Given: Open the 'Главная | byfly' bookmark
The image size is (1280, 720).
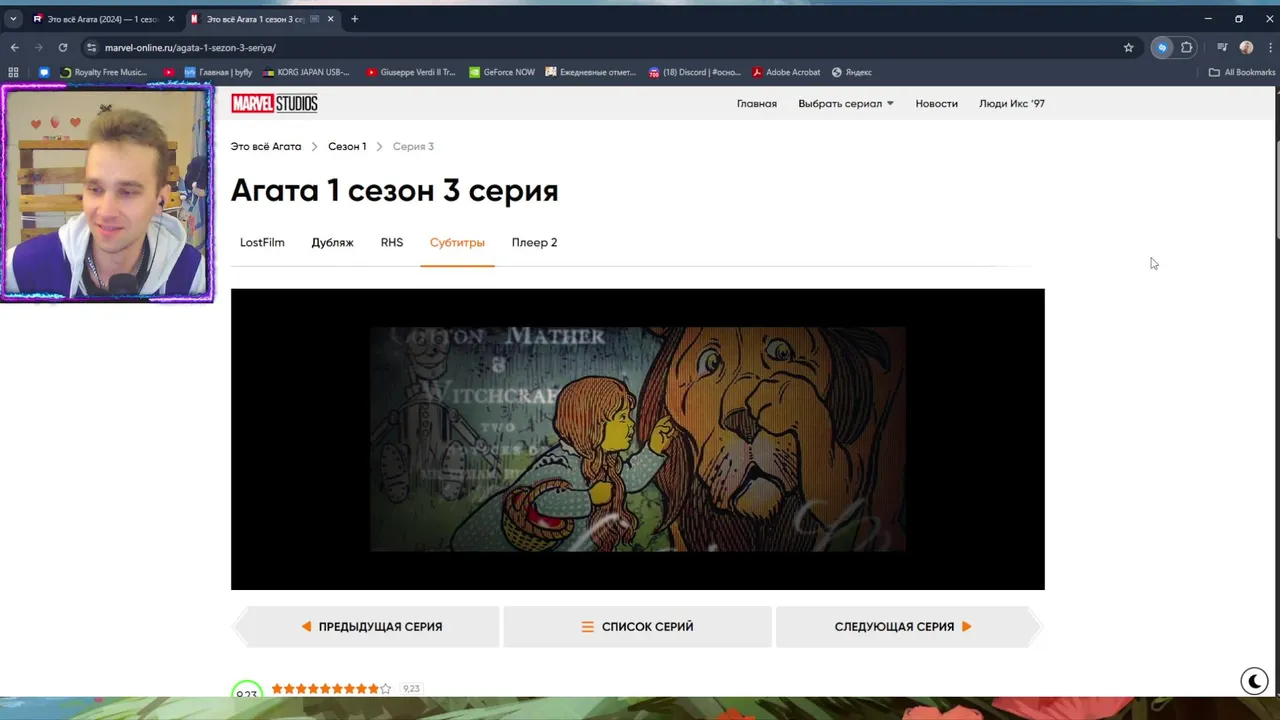Looking at the screenshot, I should (218, 72).
